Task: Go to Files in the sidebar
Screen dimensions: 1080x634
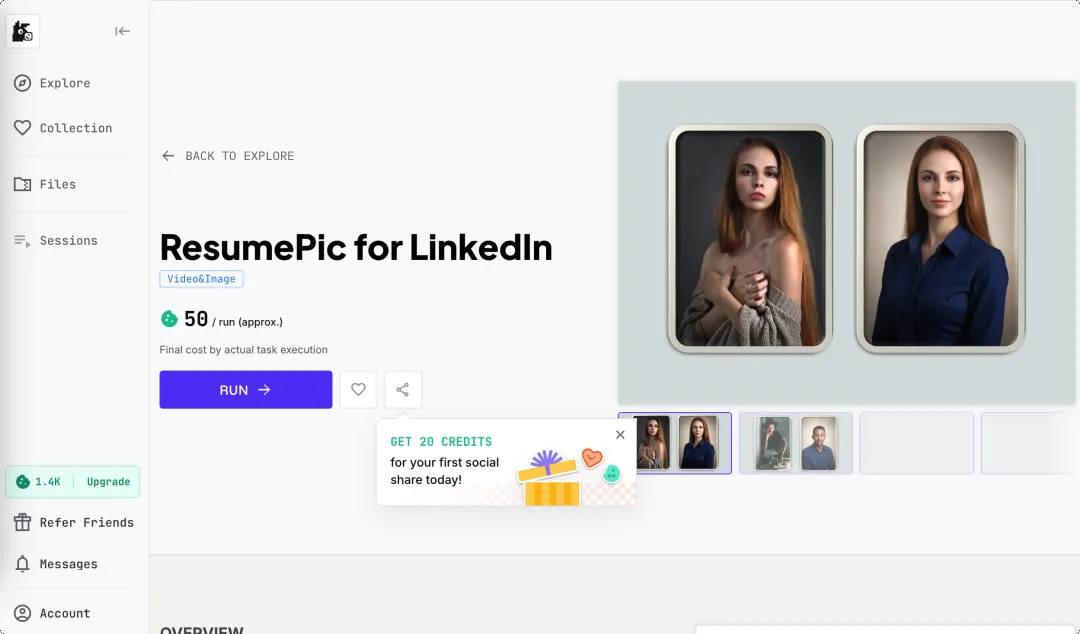Action: pos(57,184)
